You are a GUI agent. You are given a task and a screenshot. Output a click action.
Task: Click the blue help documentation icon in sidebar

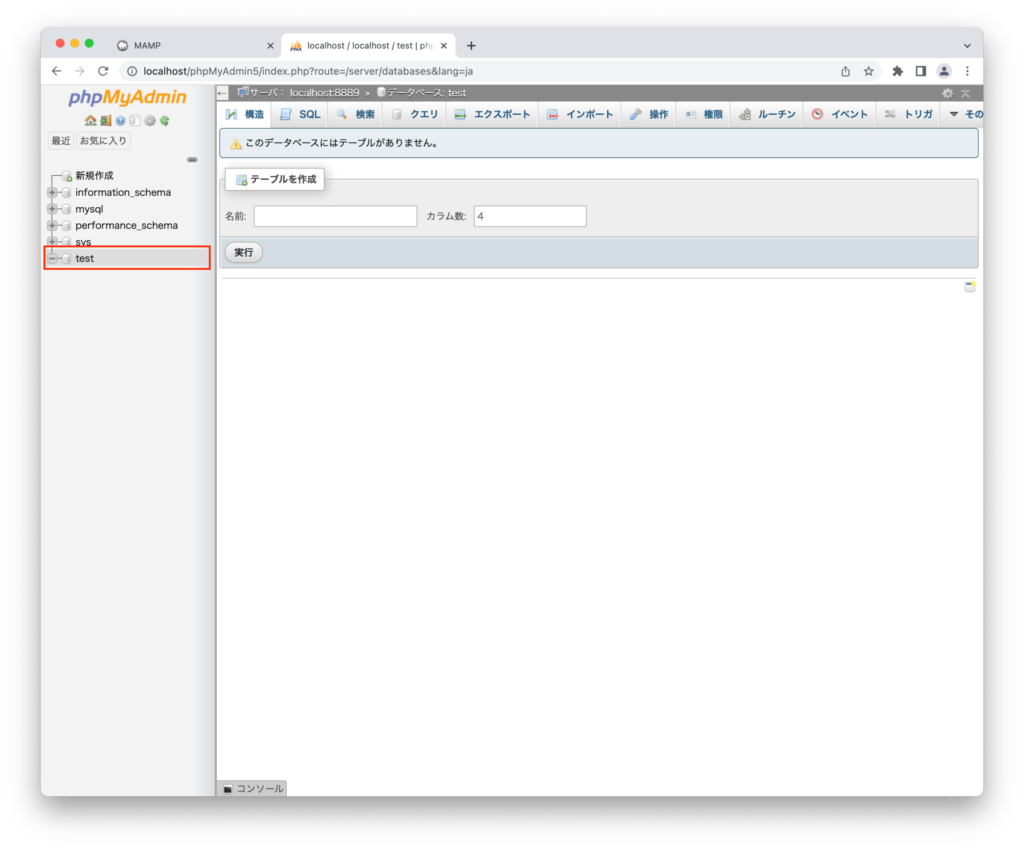(x=120, y=121)
